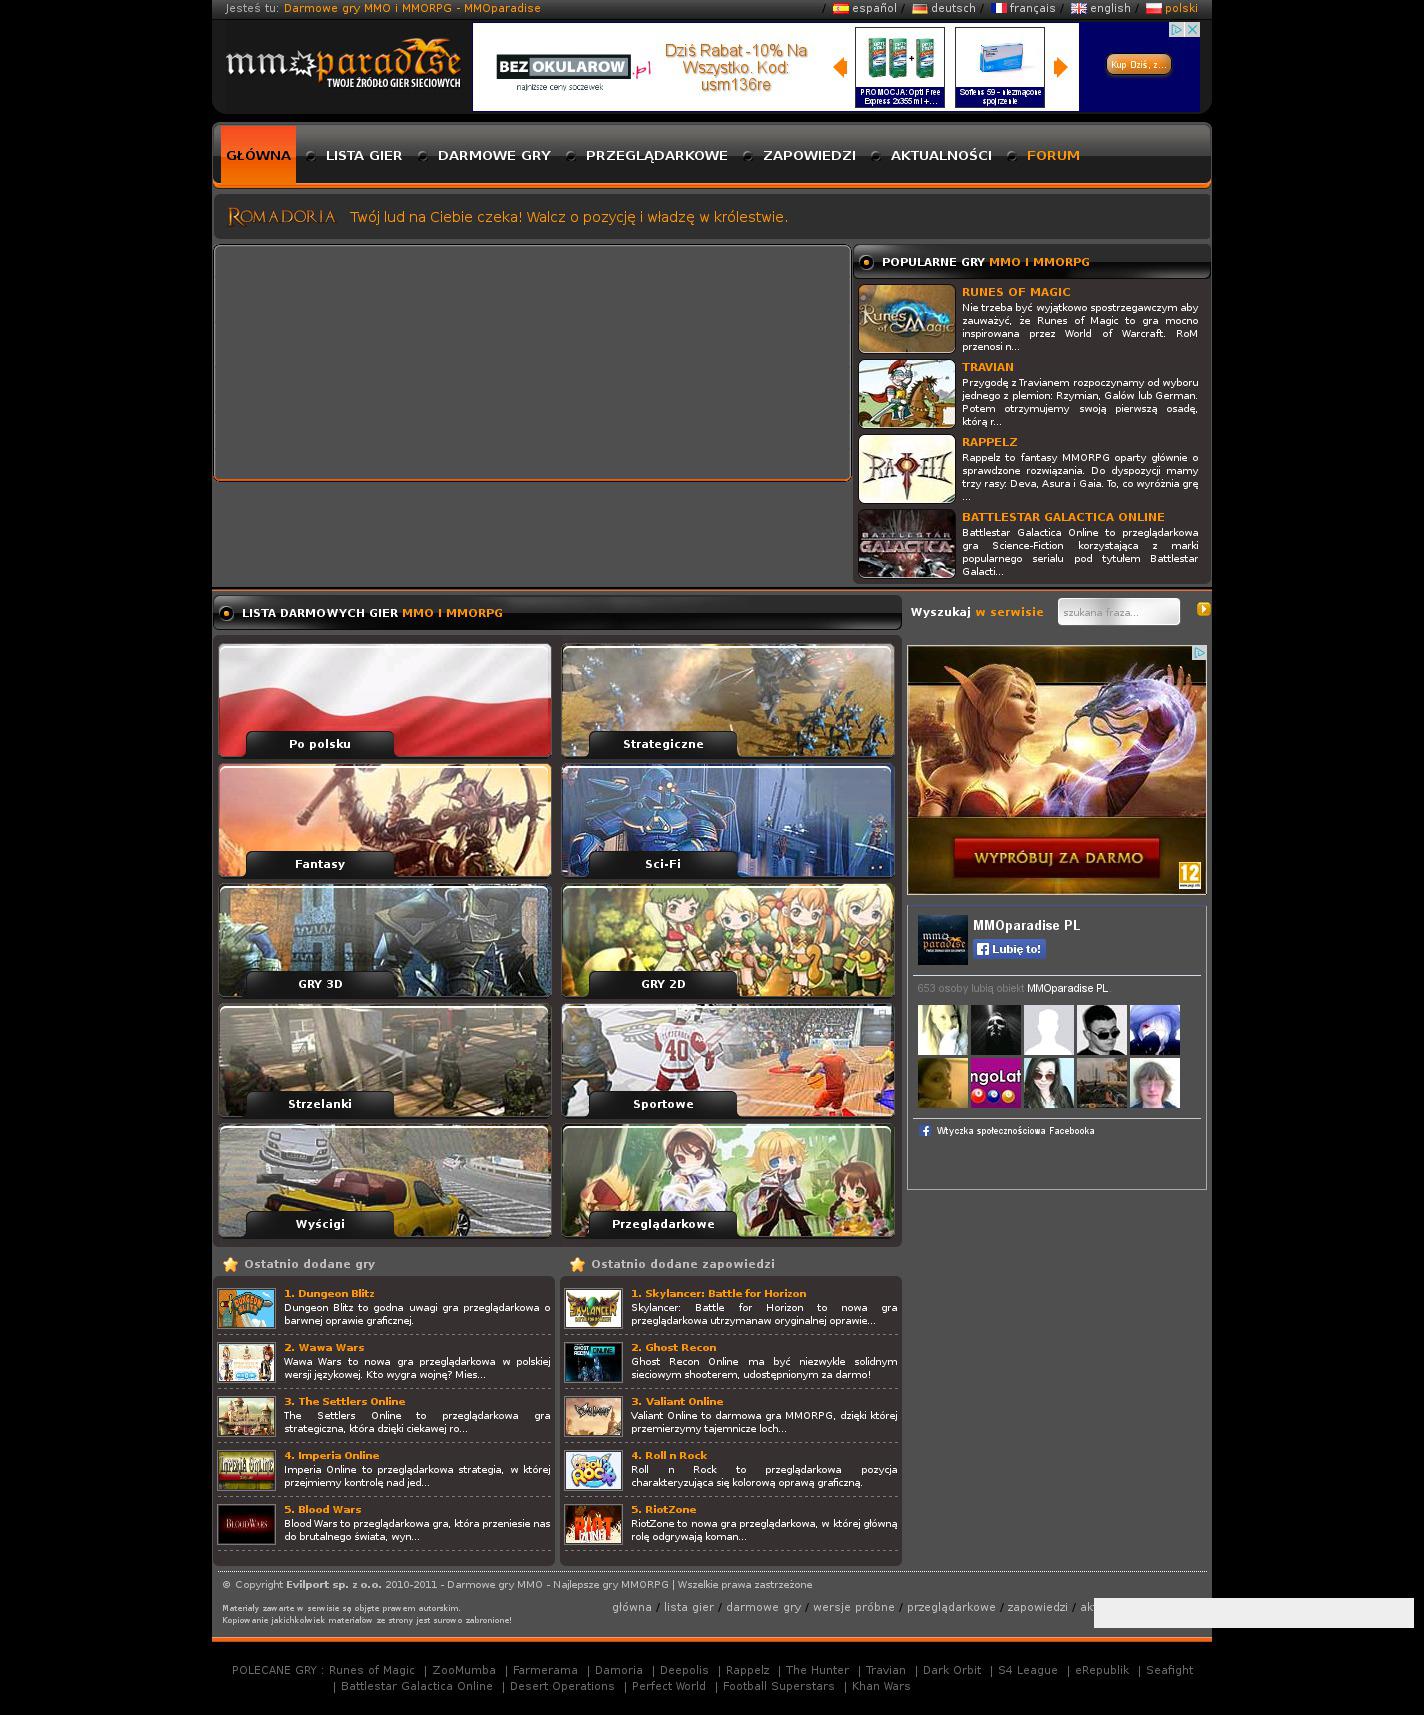This screenshot has height=1715, width=1424.
Task: Click the ad carousel left arrow
Action: click(x=840, y=67)
